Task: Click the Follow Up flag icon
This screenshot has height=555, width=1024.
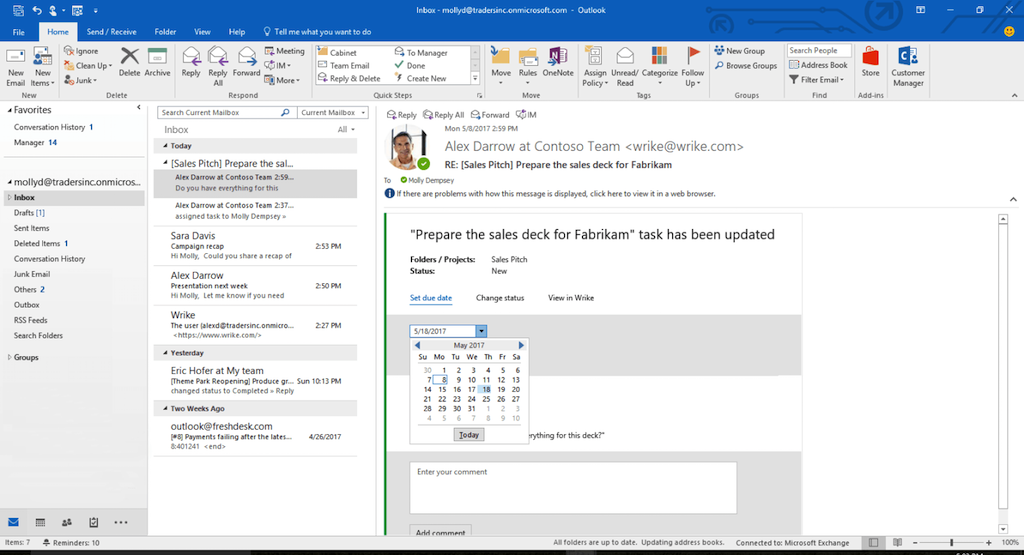Action: pyautogui.click(x=693, y=57)
